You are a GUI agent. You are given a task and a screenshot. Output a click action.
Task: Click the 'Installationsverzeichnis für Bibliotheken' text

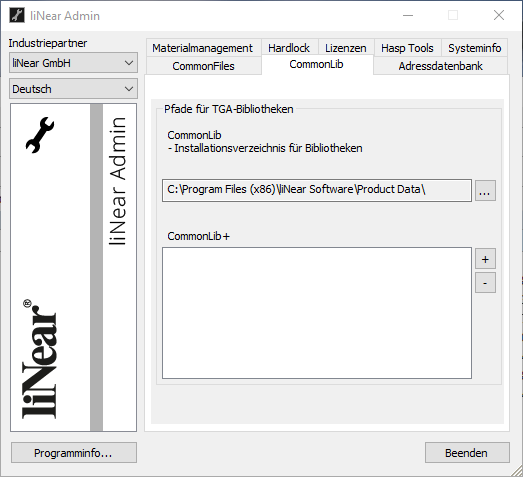pos(268,148)
